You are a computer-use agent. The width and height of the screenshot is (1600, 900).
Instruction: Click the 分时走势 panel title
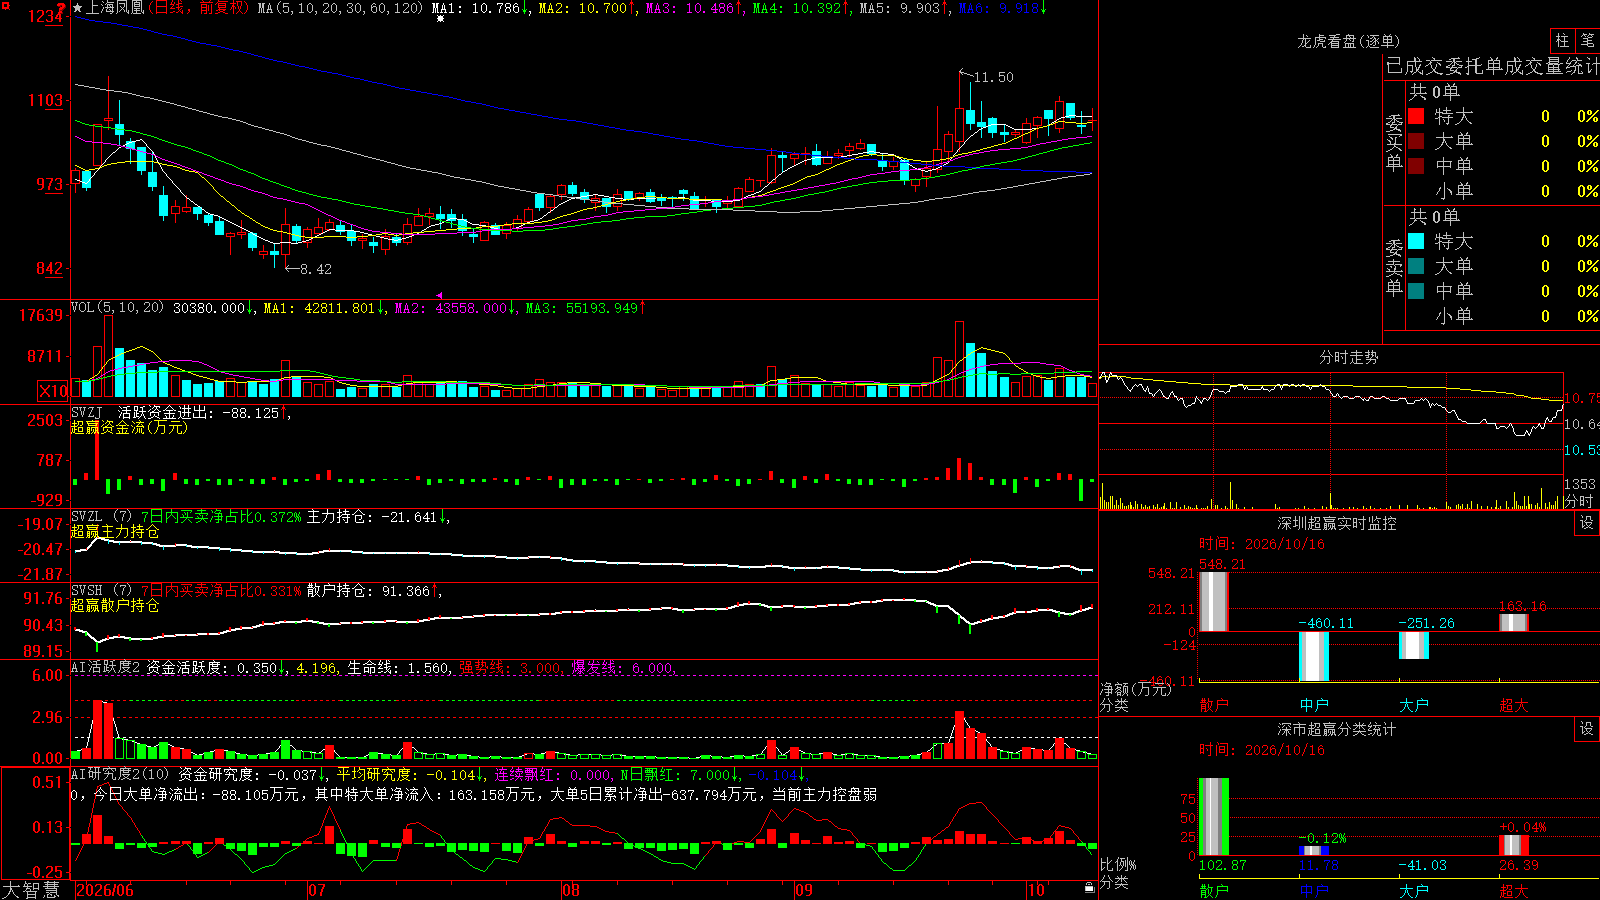coord(1348,357)
